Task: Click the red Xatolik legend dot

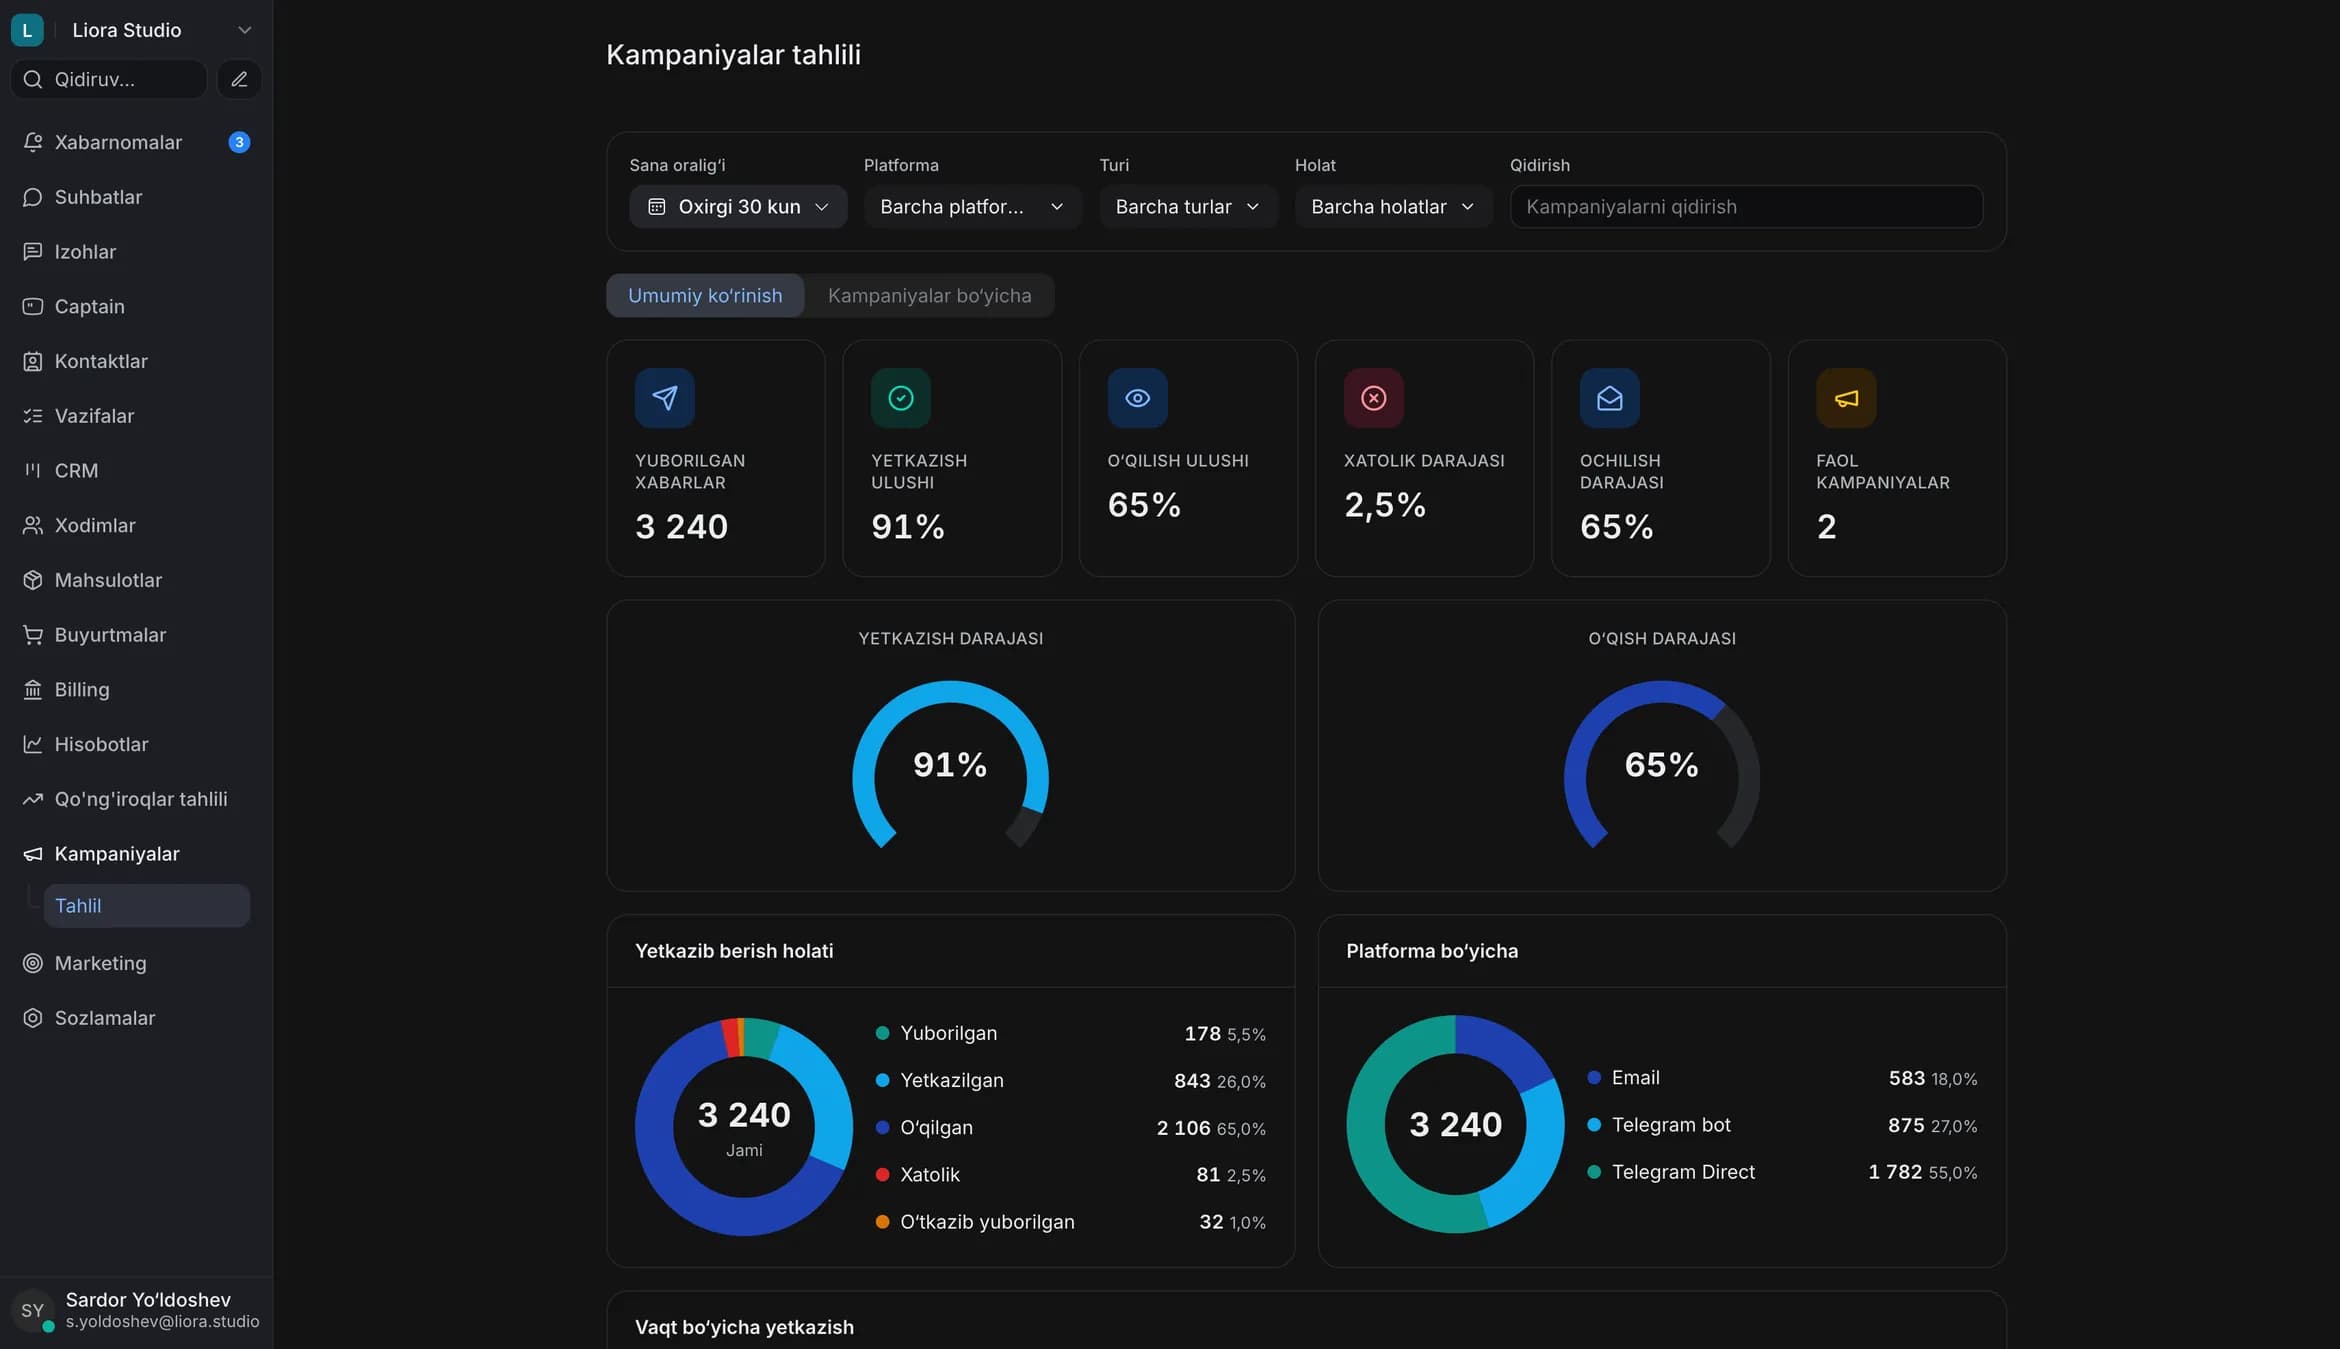Action: pos(882,1175)
